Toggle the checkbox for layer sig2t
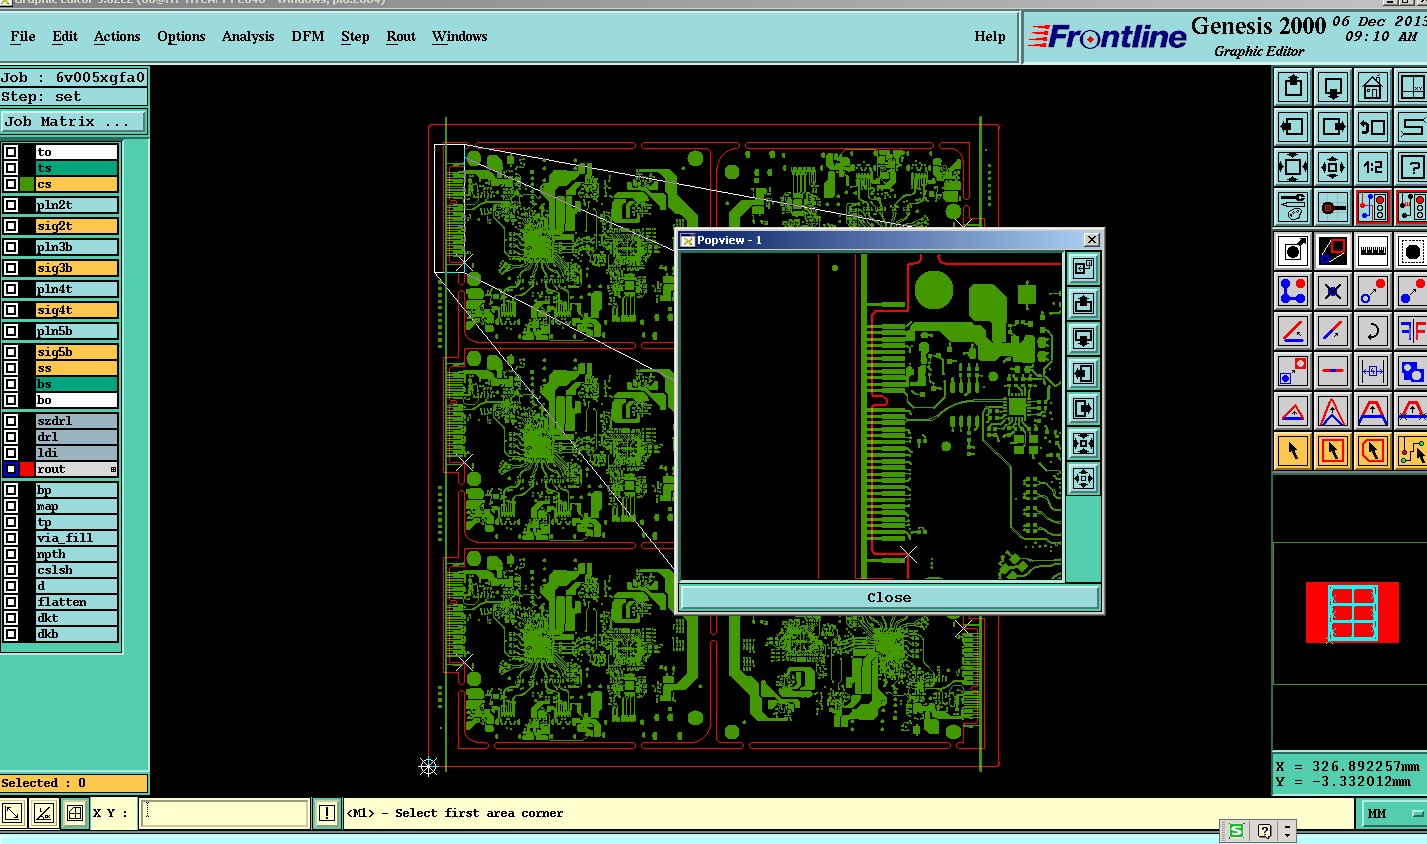The width and height of the screenshot is (1427, 844). [x=11, y=226]
